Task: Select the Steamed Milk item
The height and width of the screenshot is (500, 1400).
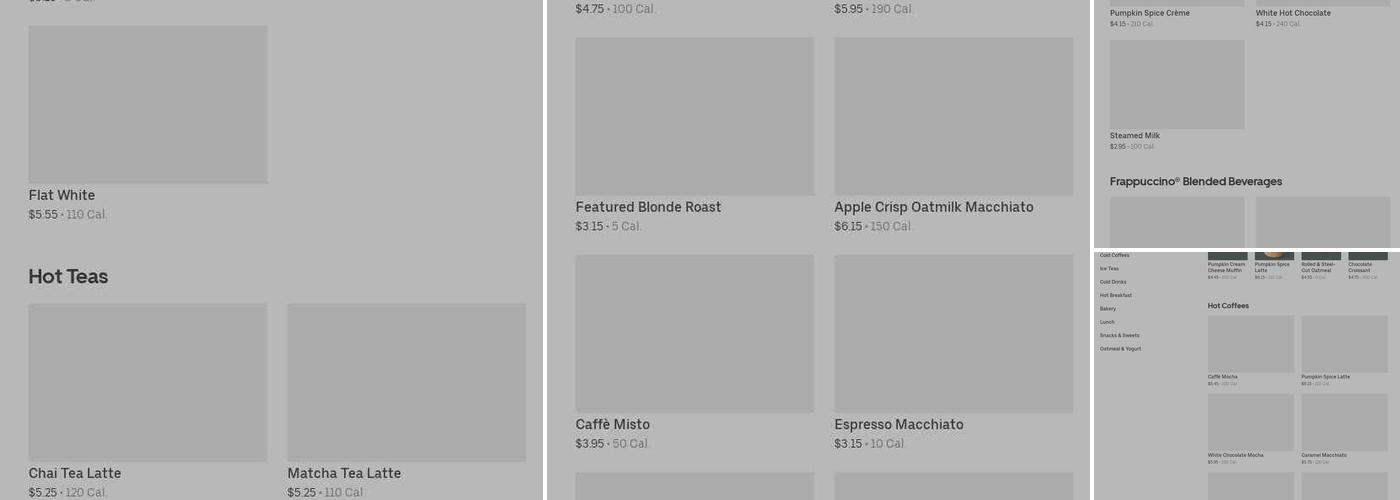Action: coord(1176,85)
